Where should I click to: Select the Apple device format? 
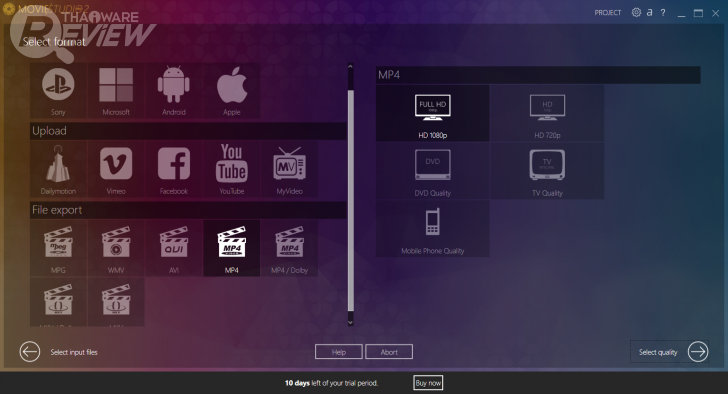[232, 90]
